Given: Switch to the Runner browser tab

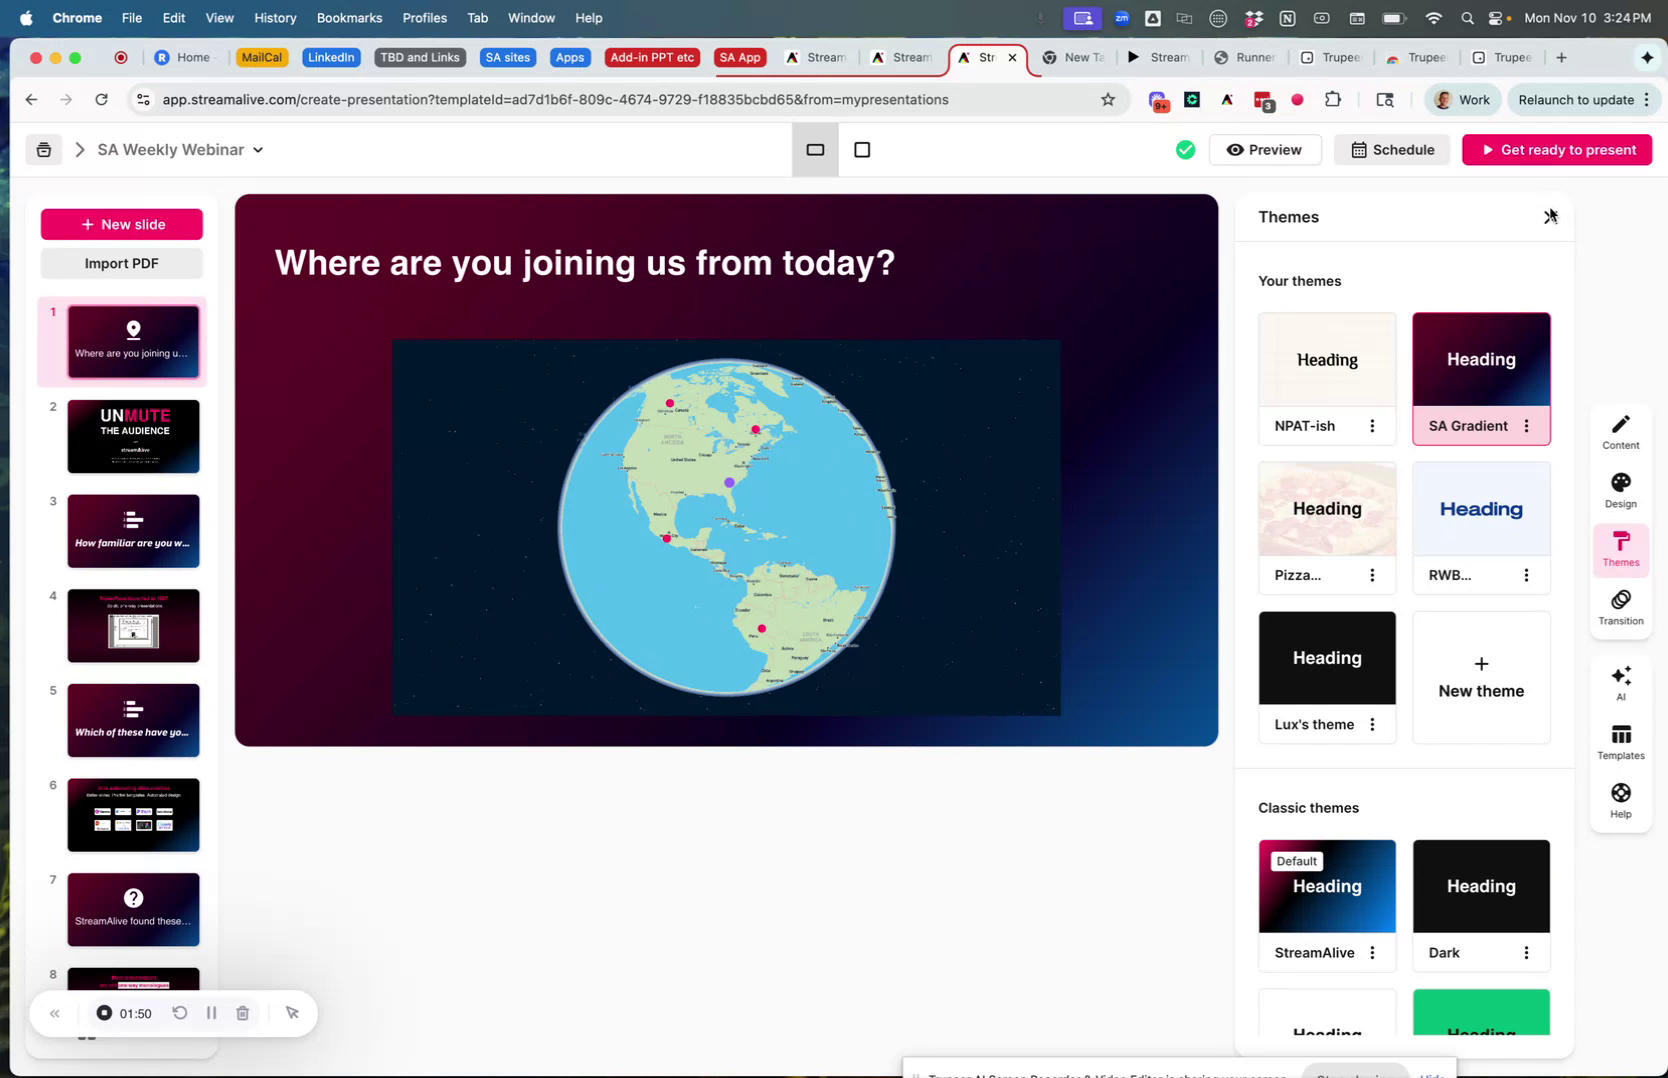Looking at the screenshot, I should [x=1245, y=57].
